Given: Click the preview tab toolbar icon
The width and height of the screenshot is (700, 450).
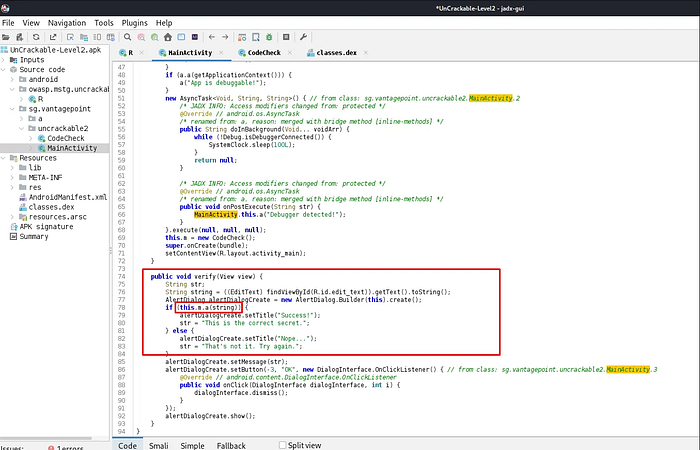Looking at the screenshot, I should pos(110,37).
